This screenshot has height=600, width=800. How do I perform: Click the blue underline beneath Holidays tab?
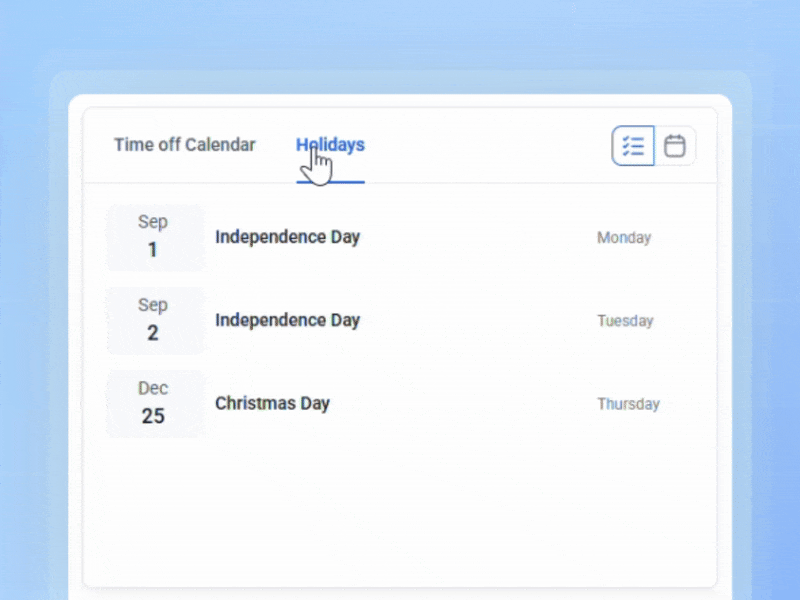[x=331, y=182]
